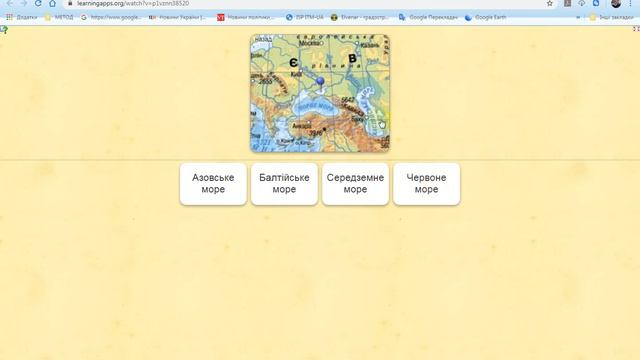Choose the answer Червоне море
Viewport: 640px width, 360px height.
click(426, 184)
